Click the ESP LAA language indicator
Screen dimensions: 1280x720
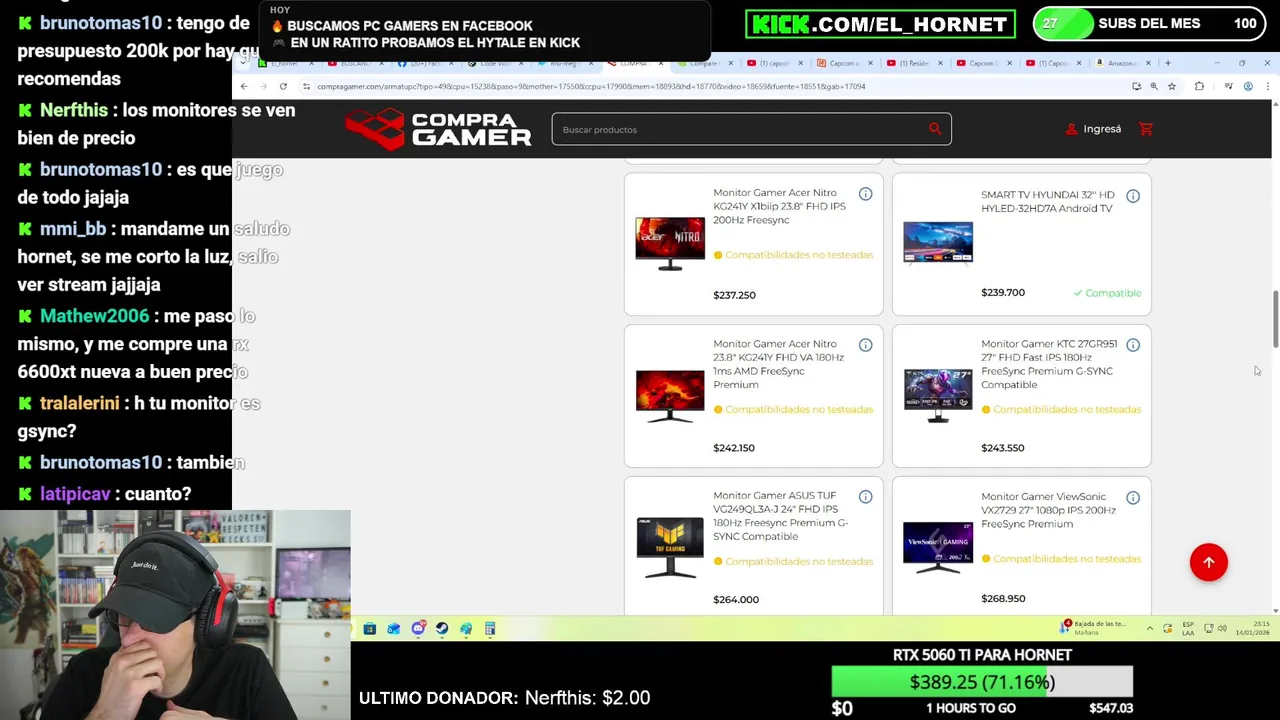[x=1188, y=629]
